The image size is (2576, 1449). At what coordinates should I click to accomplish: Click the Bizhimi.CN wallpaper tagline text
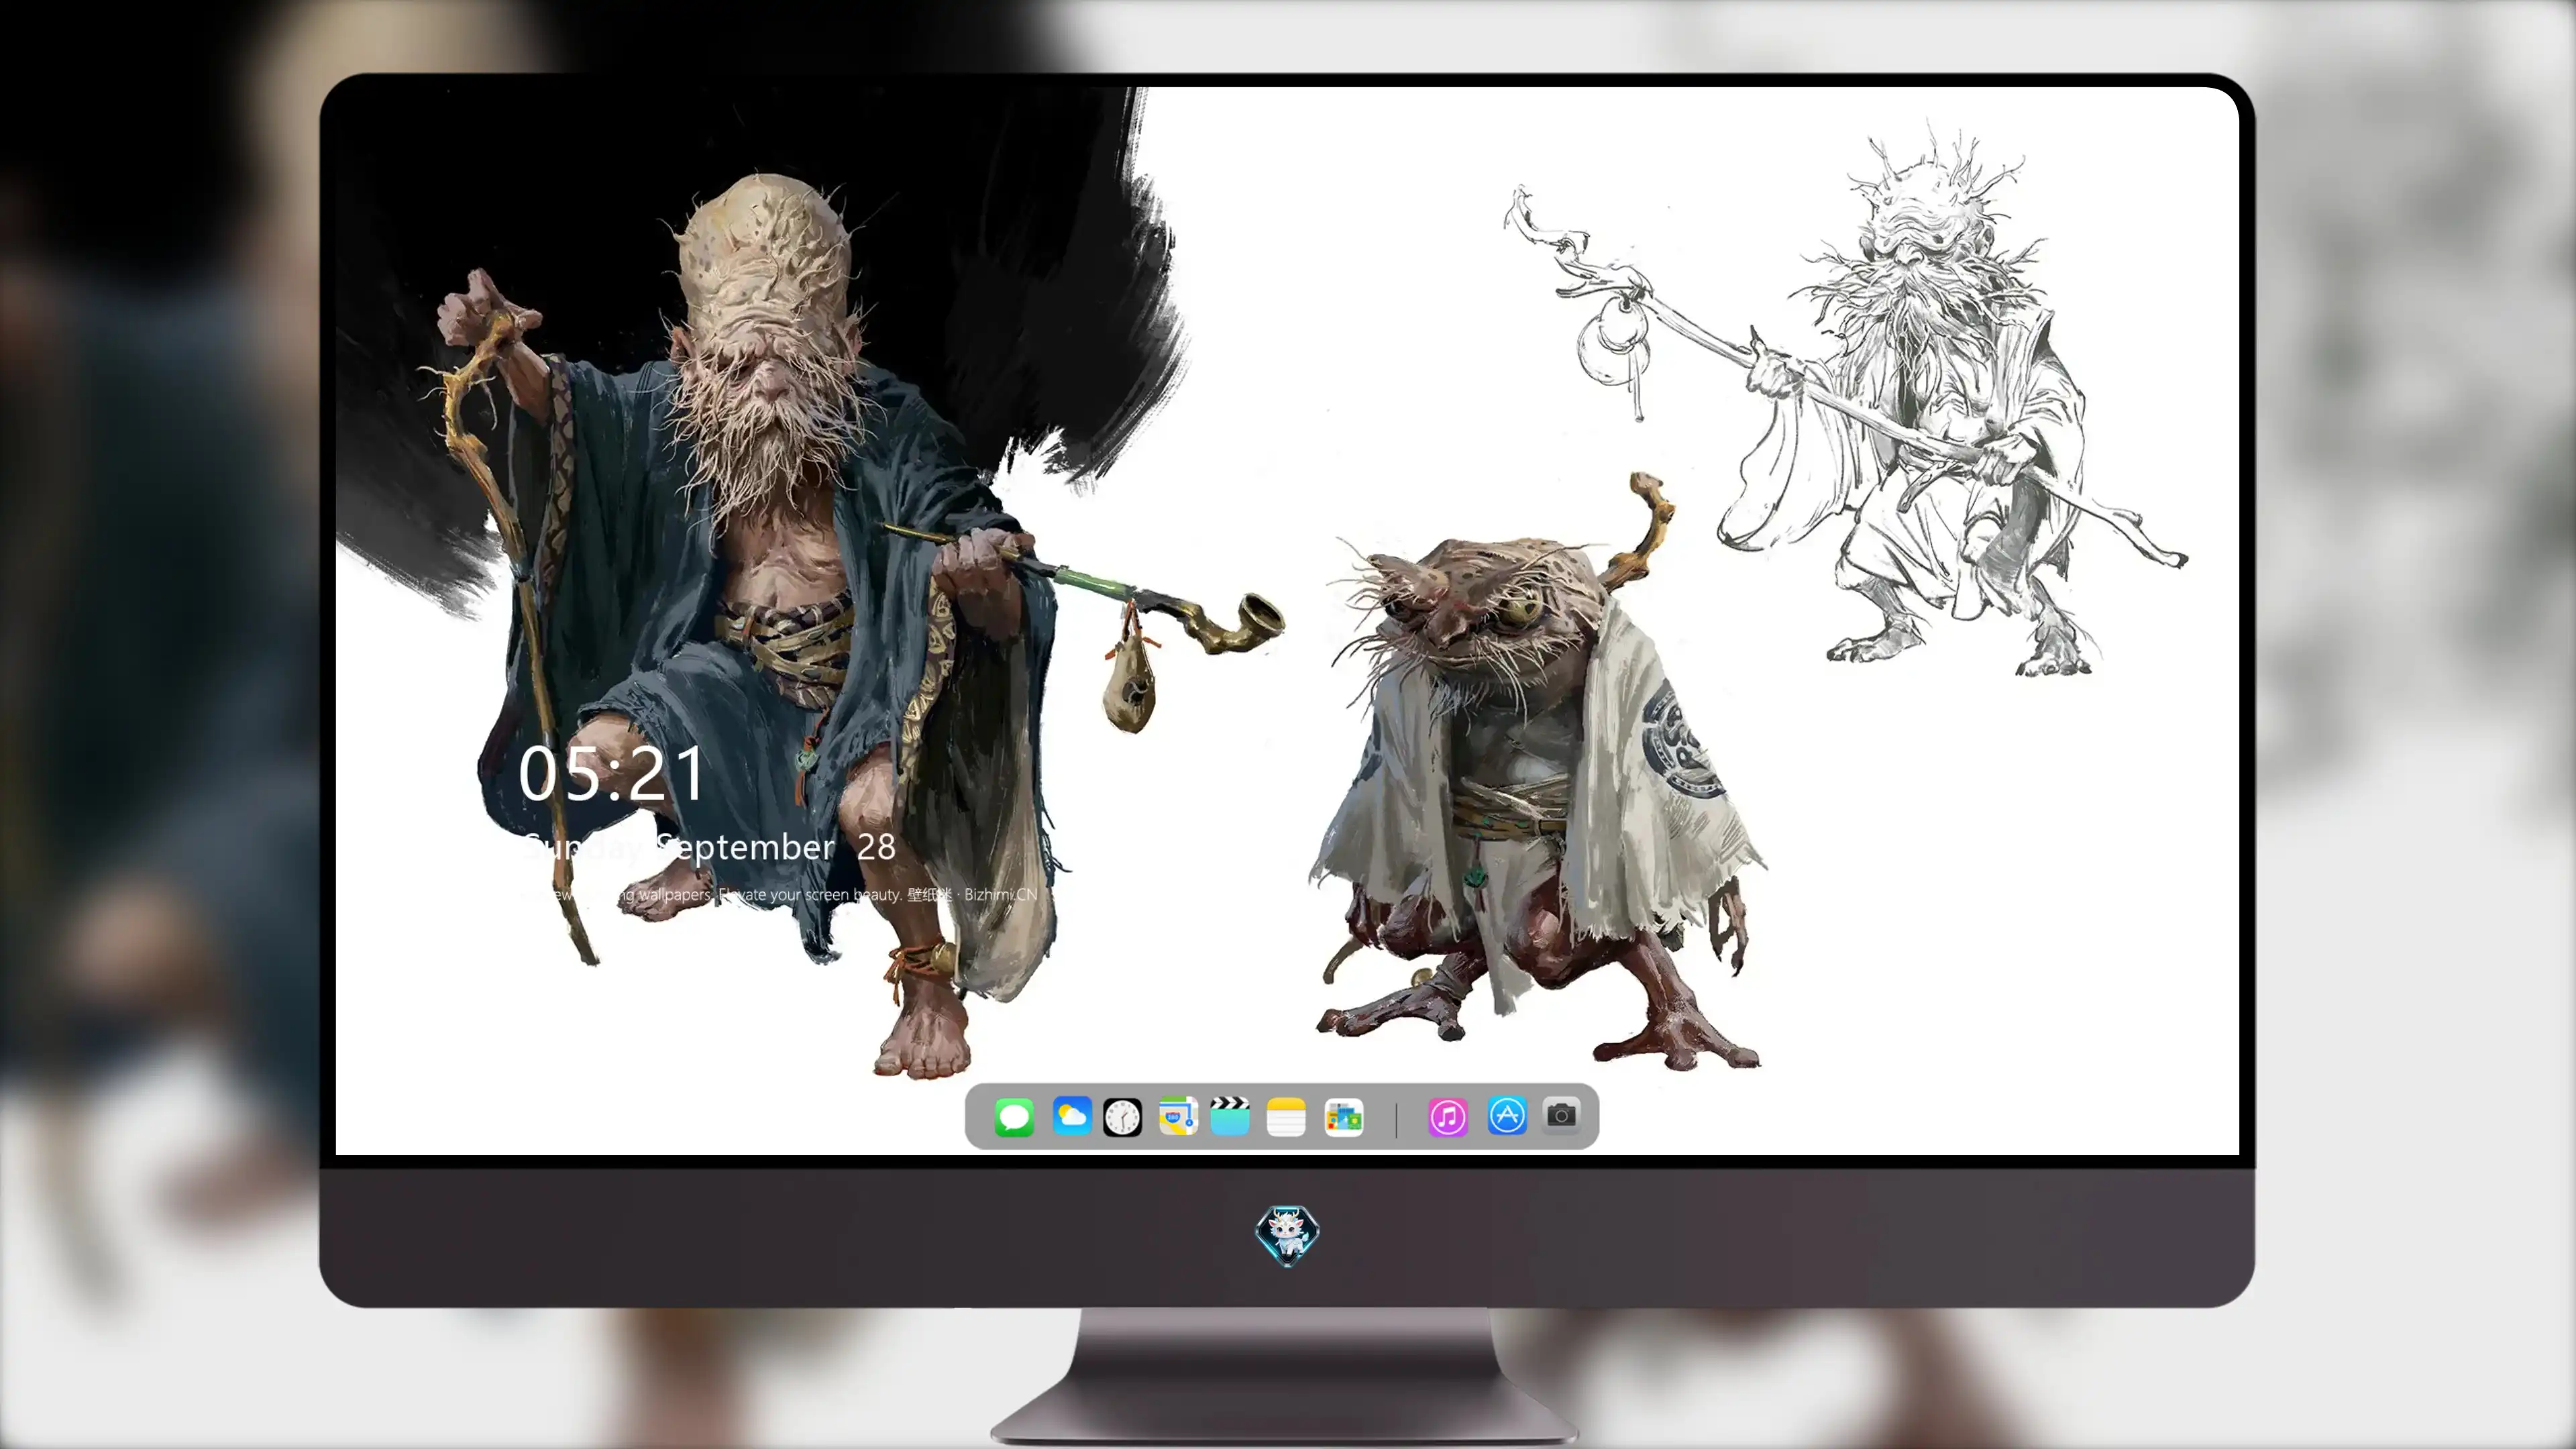[780, 894]
